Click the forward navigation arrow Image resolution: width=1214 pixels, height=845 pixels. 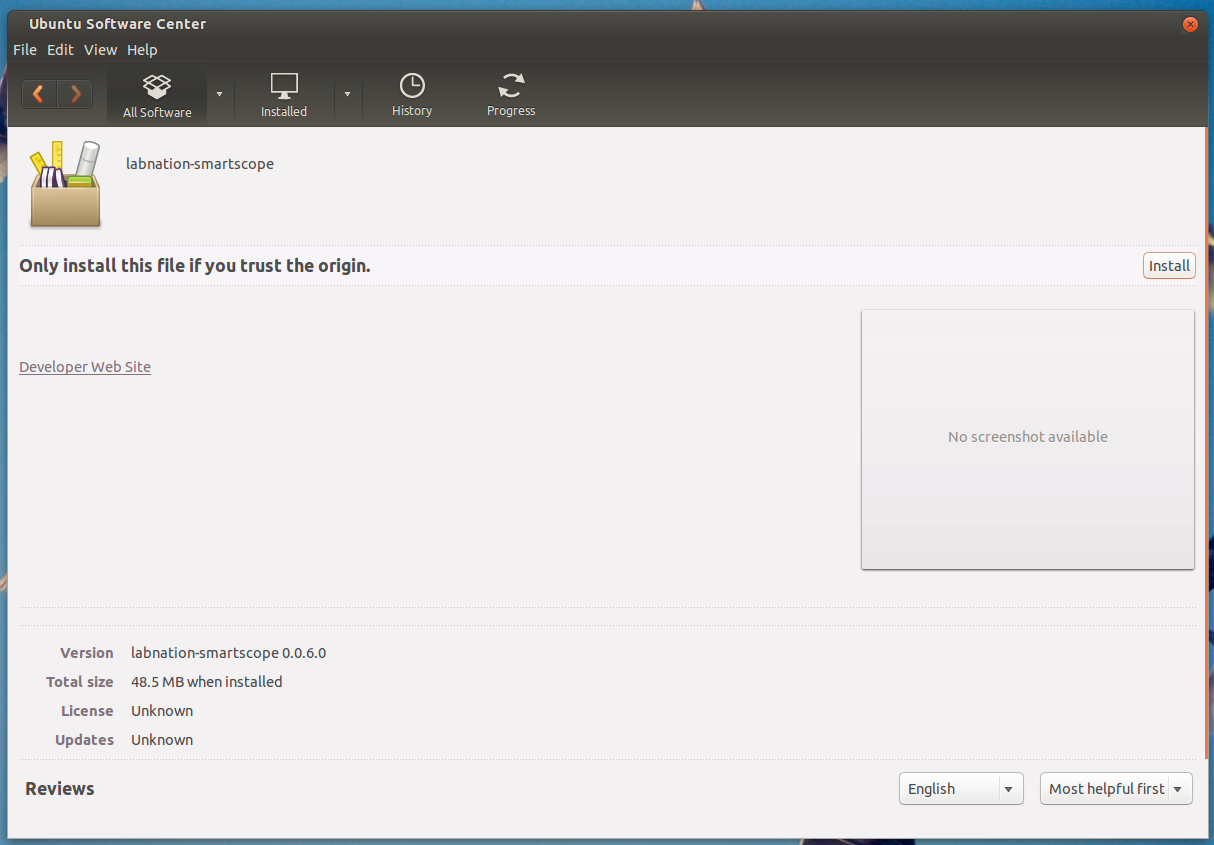[76, 93]
